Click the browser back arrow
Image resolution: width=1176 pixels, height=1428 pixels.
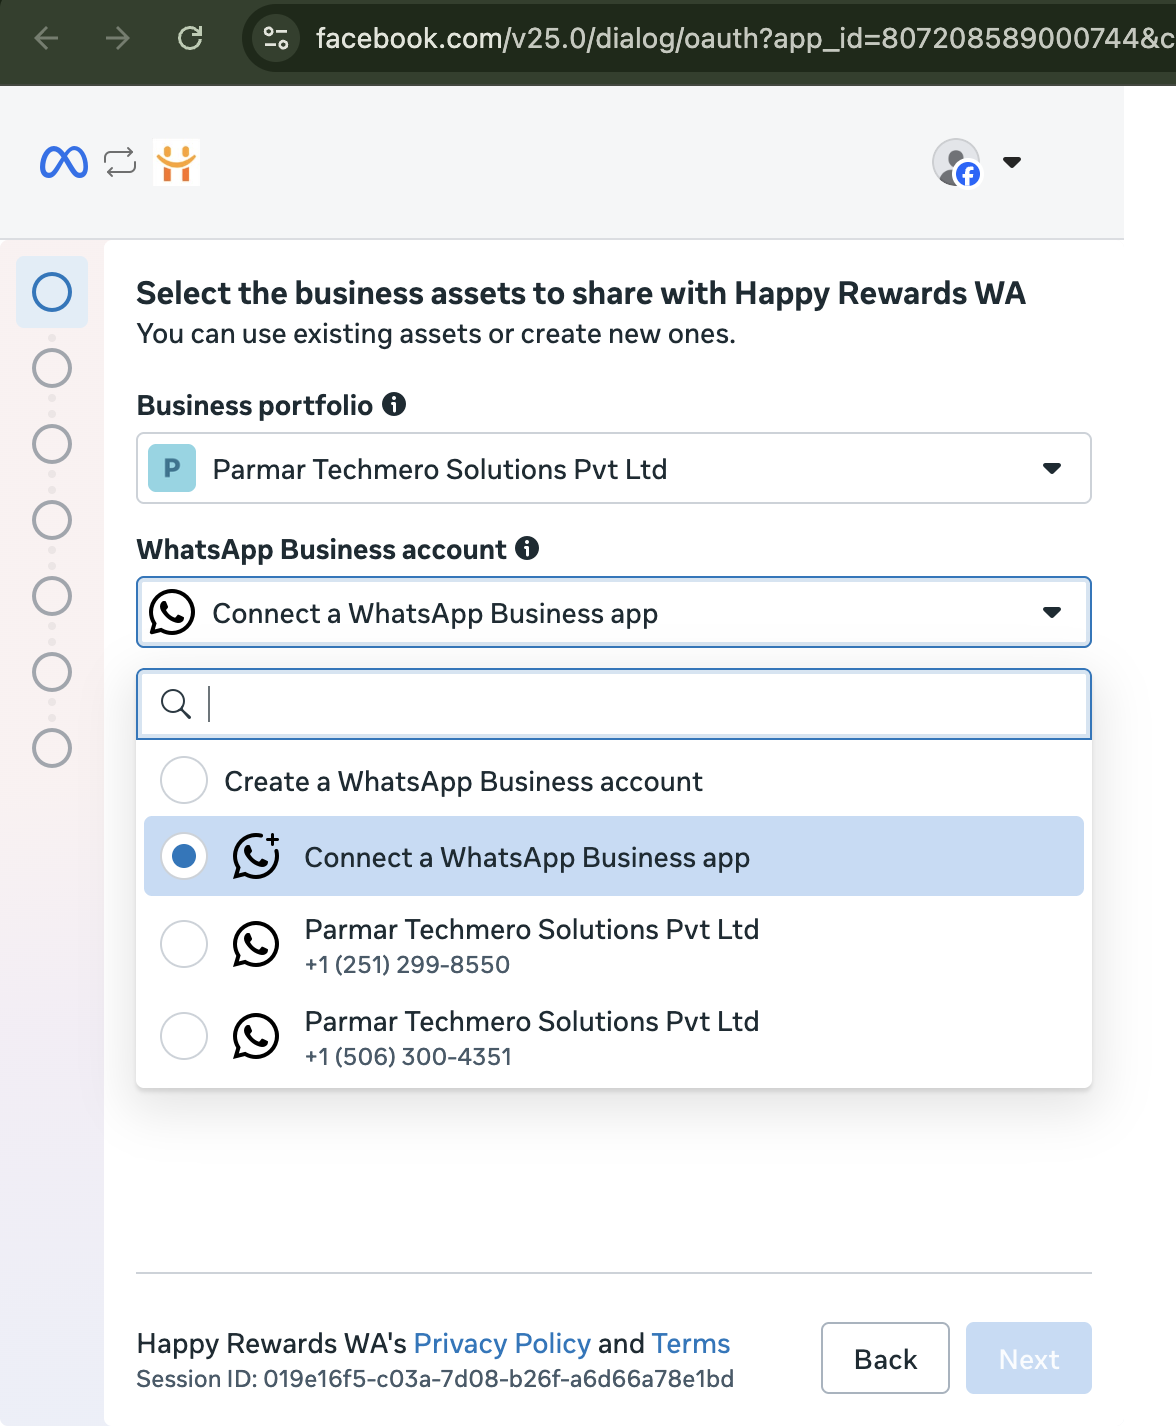(x=46, y=38)
